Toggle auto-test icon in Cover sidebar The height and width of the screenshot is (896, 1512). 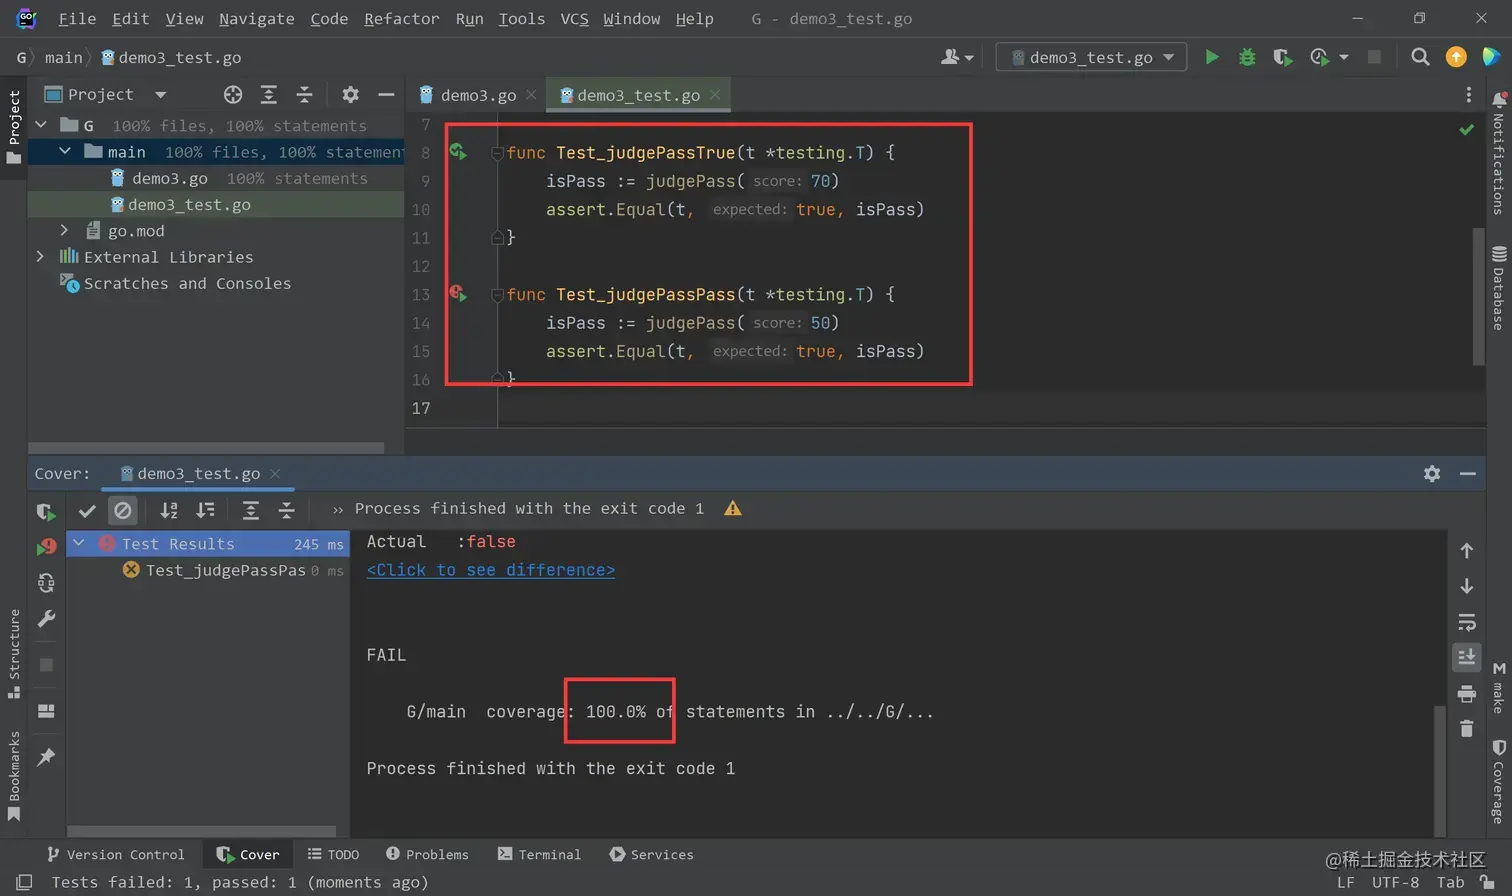click(46, 583)
